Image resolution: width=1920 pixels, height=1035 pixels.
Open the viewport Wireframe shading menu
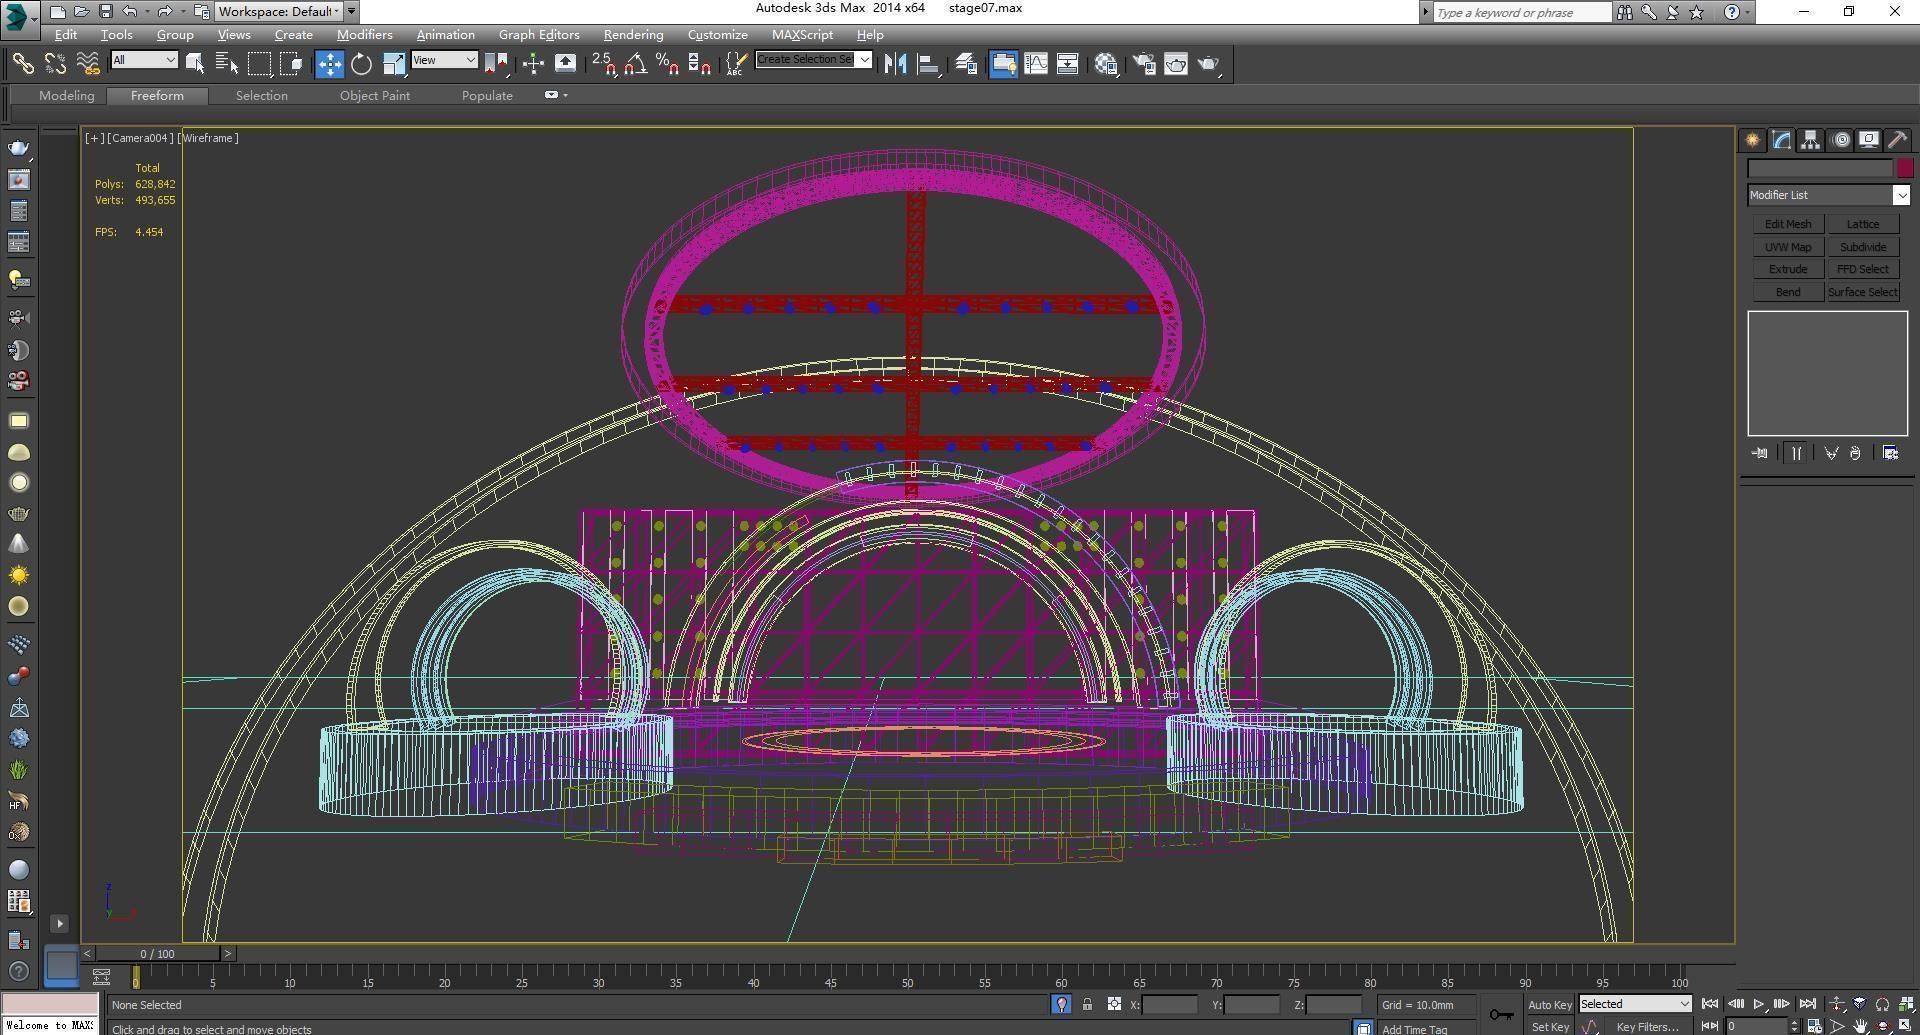[x=208, y=138]
